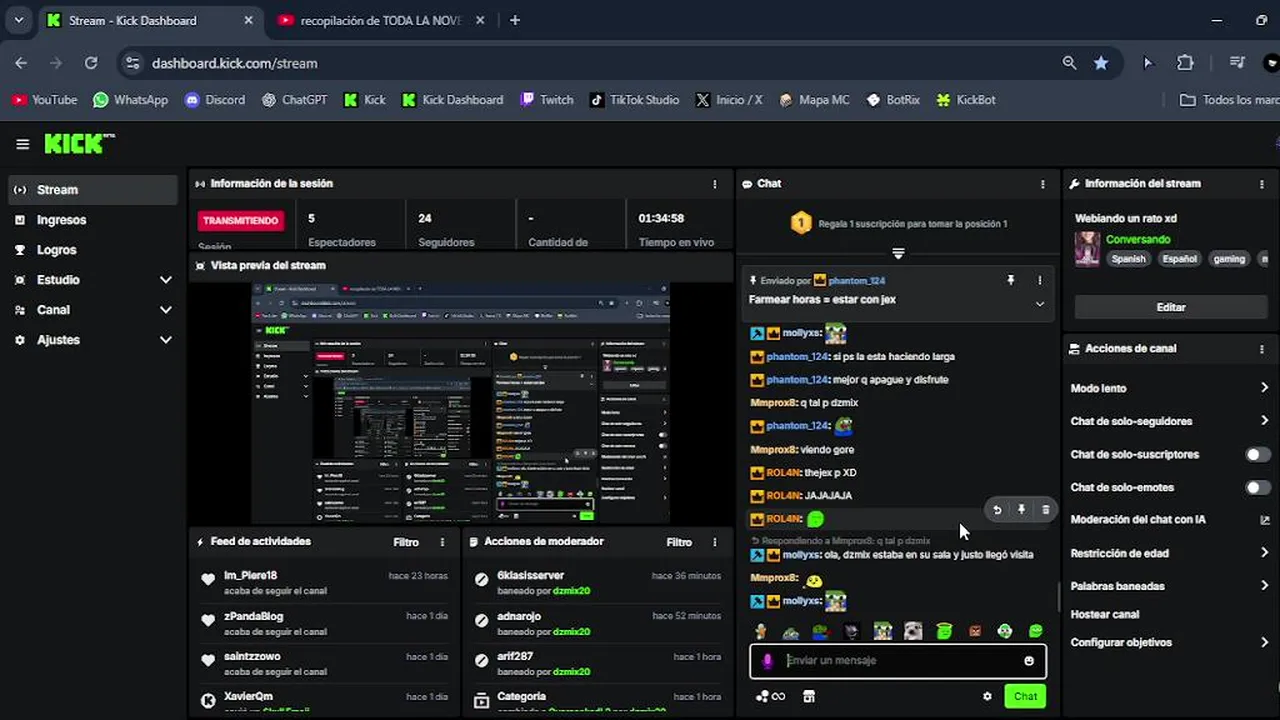The width and height of the screenshot is (1280, 720).
Task: Click the stream preview thumbnail
Action: point(461,402)
